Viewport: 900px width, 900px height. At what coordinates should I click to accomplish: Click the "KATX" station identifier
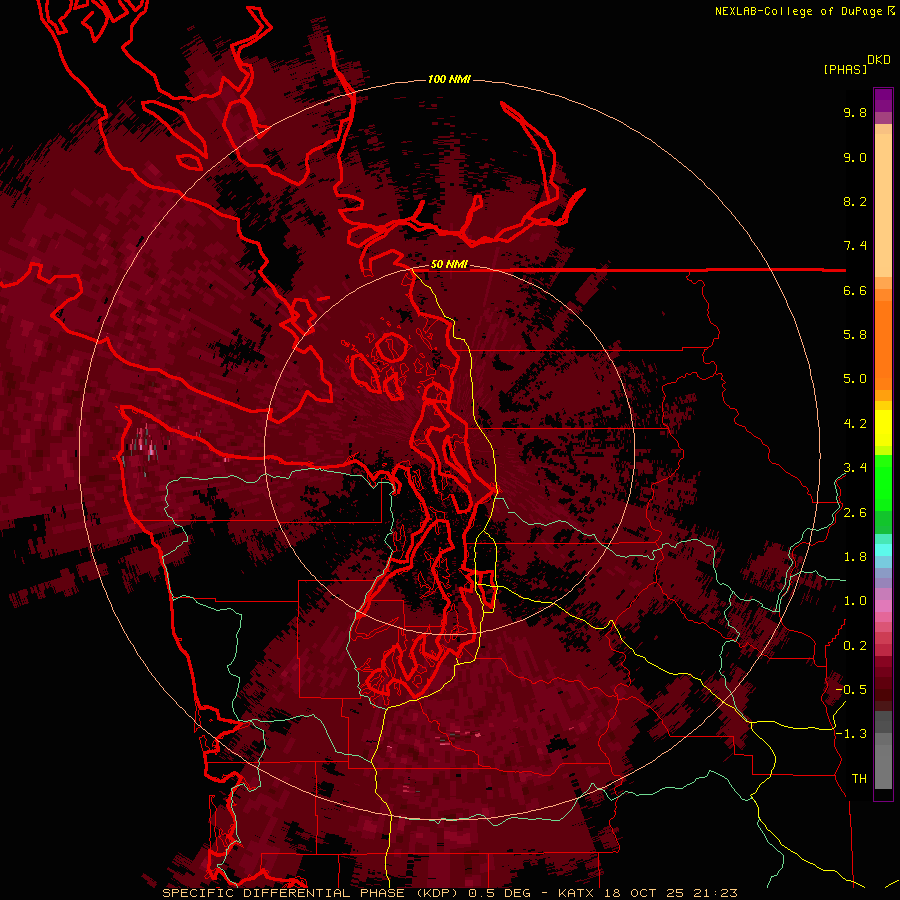pos(577,893)
